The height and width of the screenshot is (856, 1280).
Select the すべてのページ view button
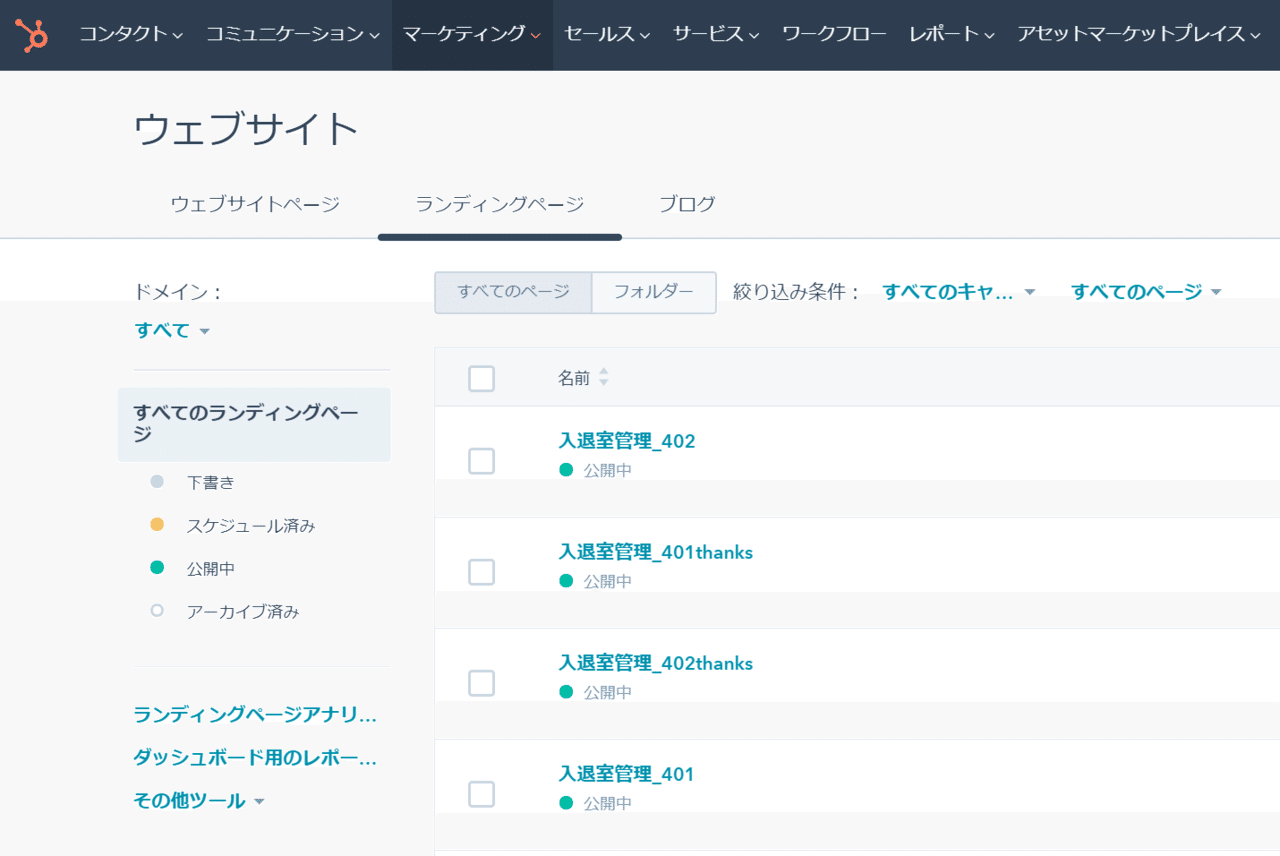pos(513,292)
